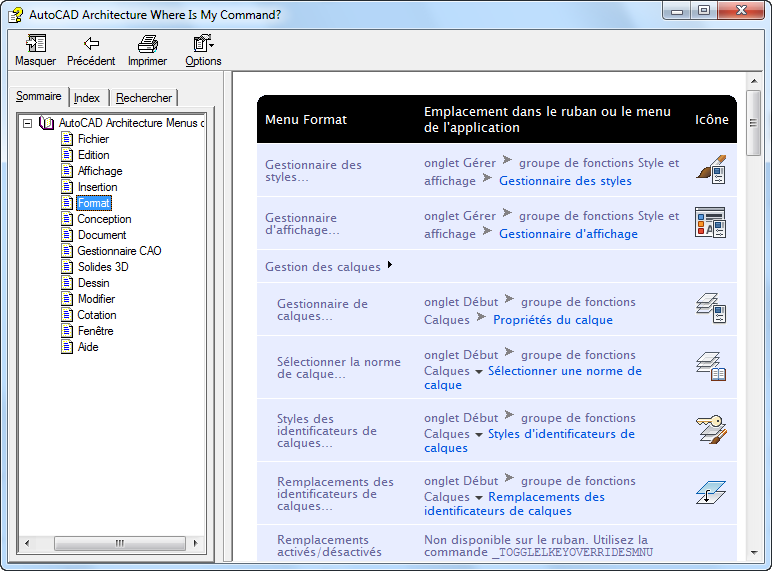Image resolution: width=772 pixels, height=571 pixels.
Task: Open the Fenêtre topic
Action: point(96,331)
